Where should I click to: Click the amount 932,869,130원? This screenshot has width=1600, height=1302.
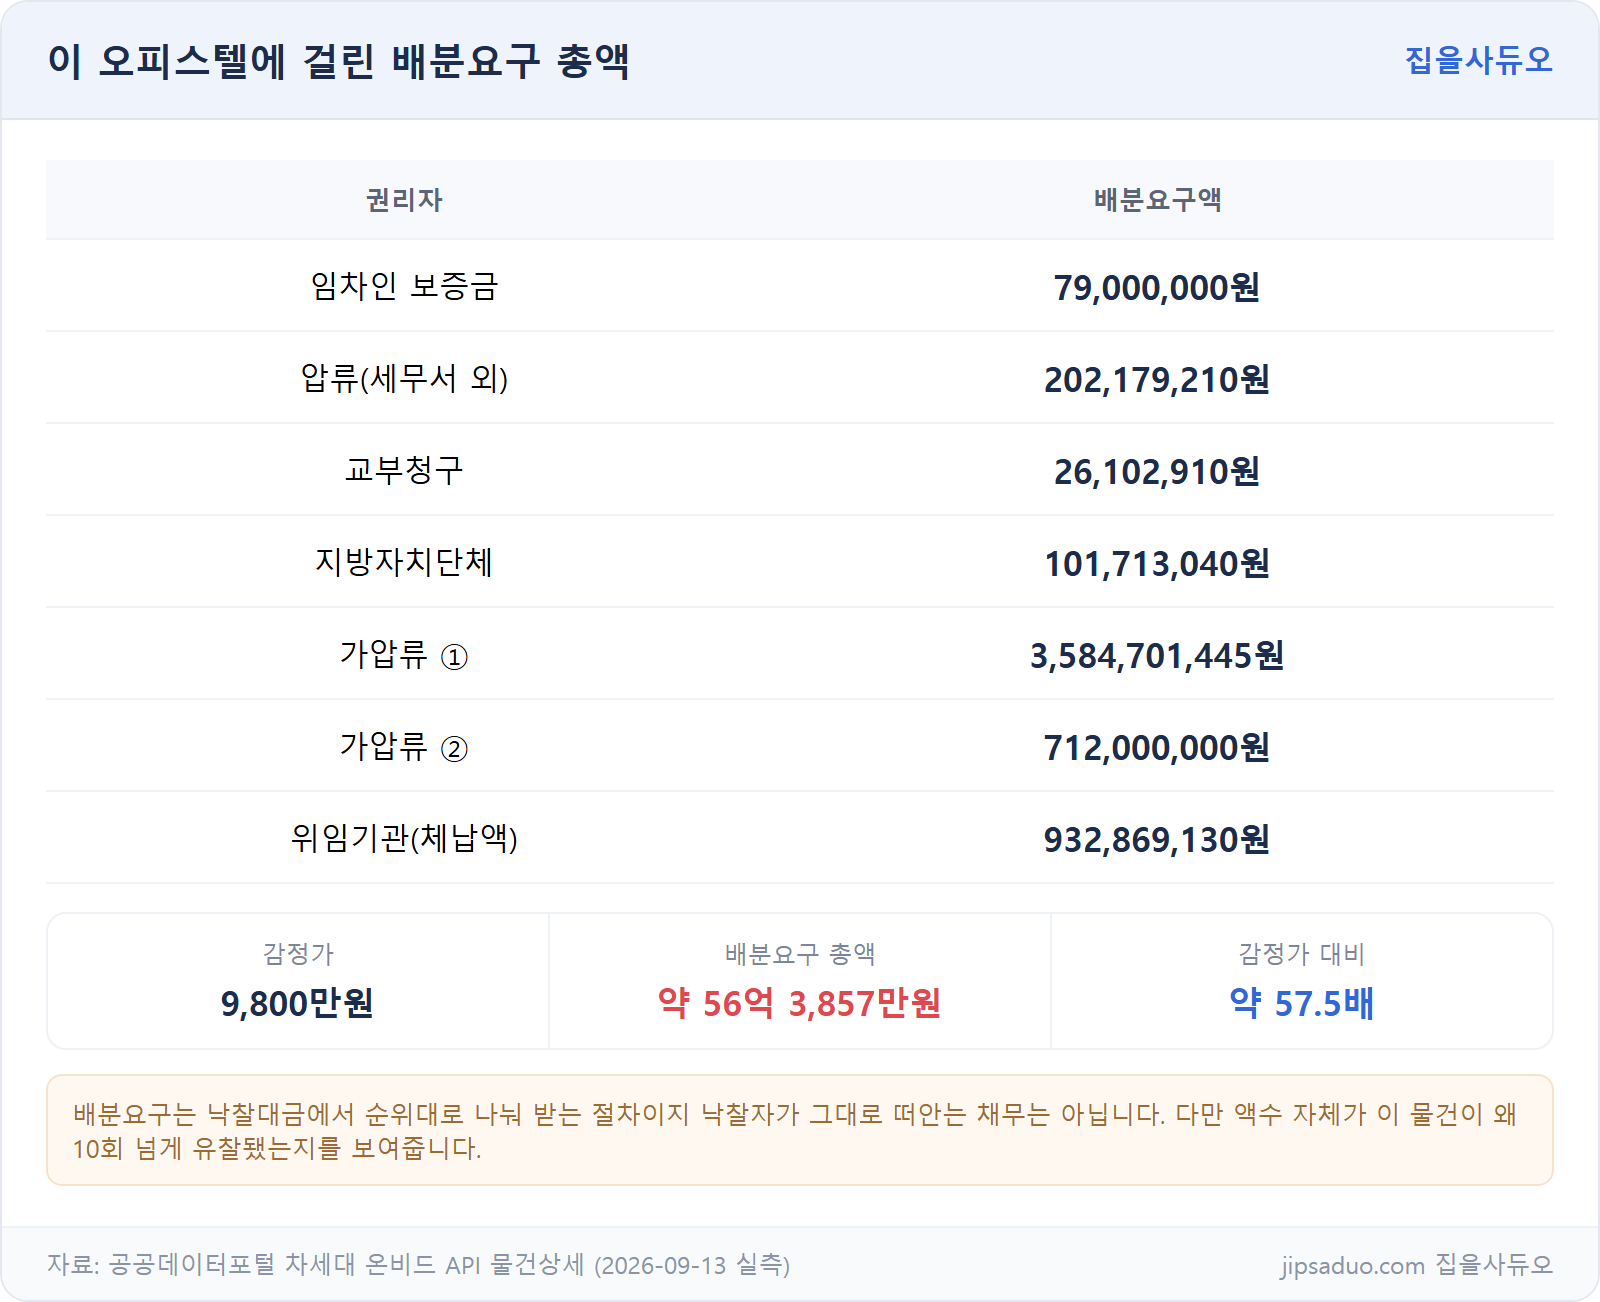[x=1157, y=840]
